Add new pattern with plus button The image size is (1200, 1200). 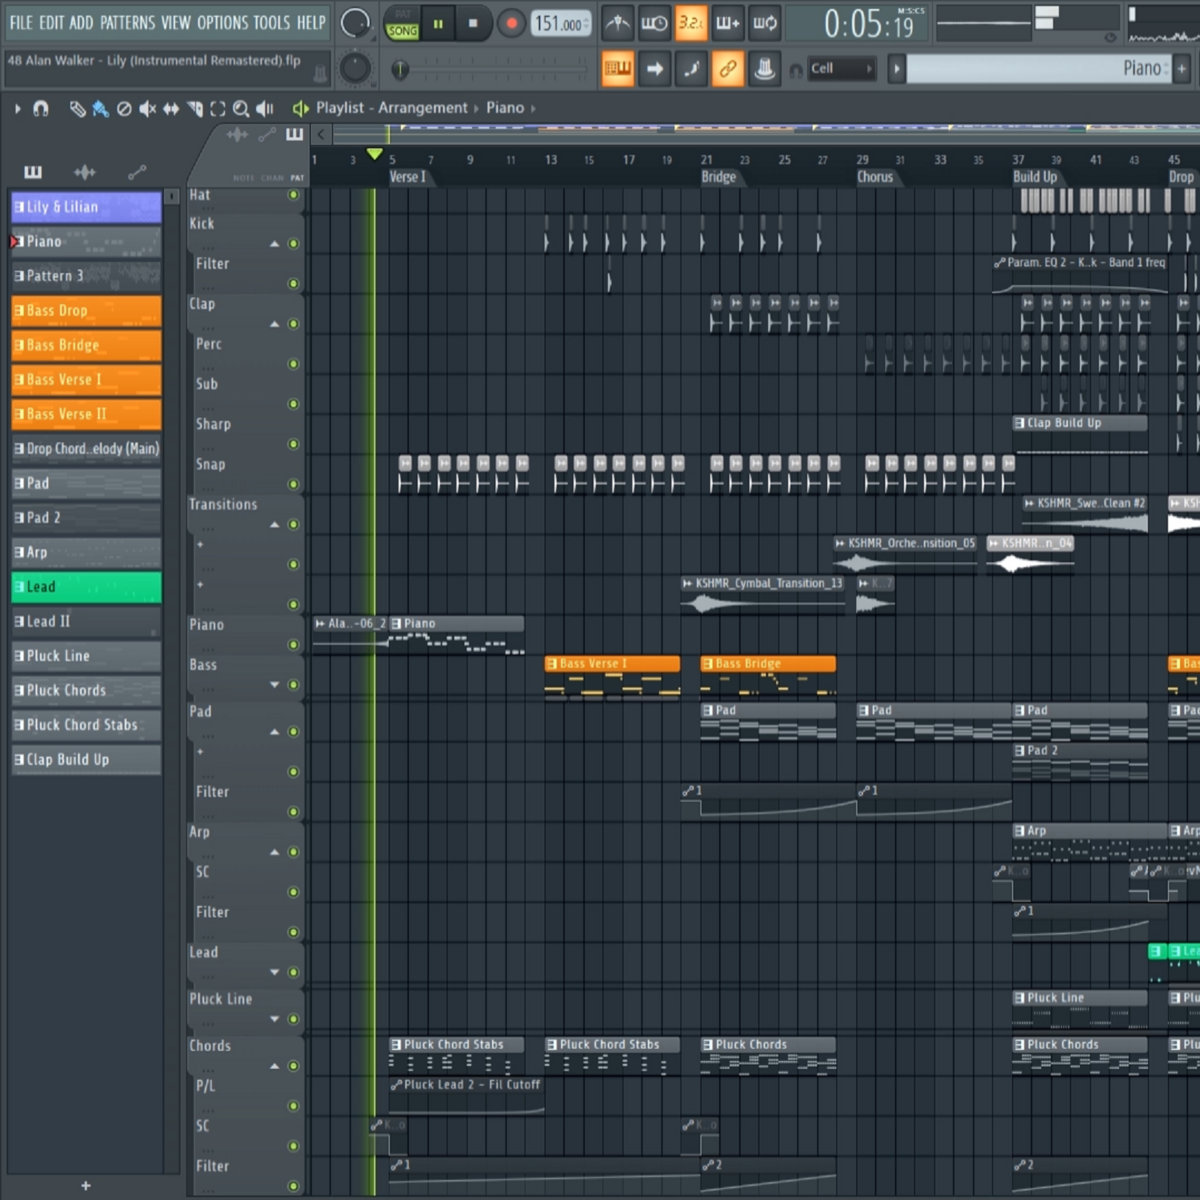[x=1182, y=69]
